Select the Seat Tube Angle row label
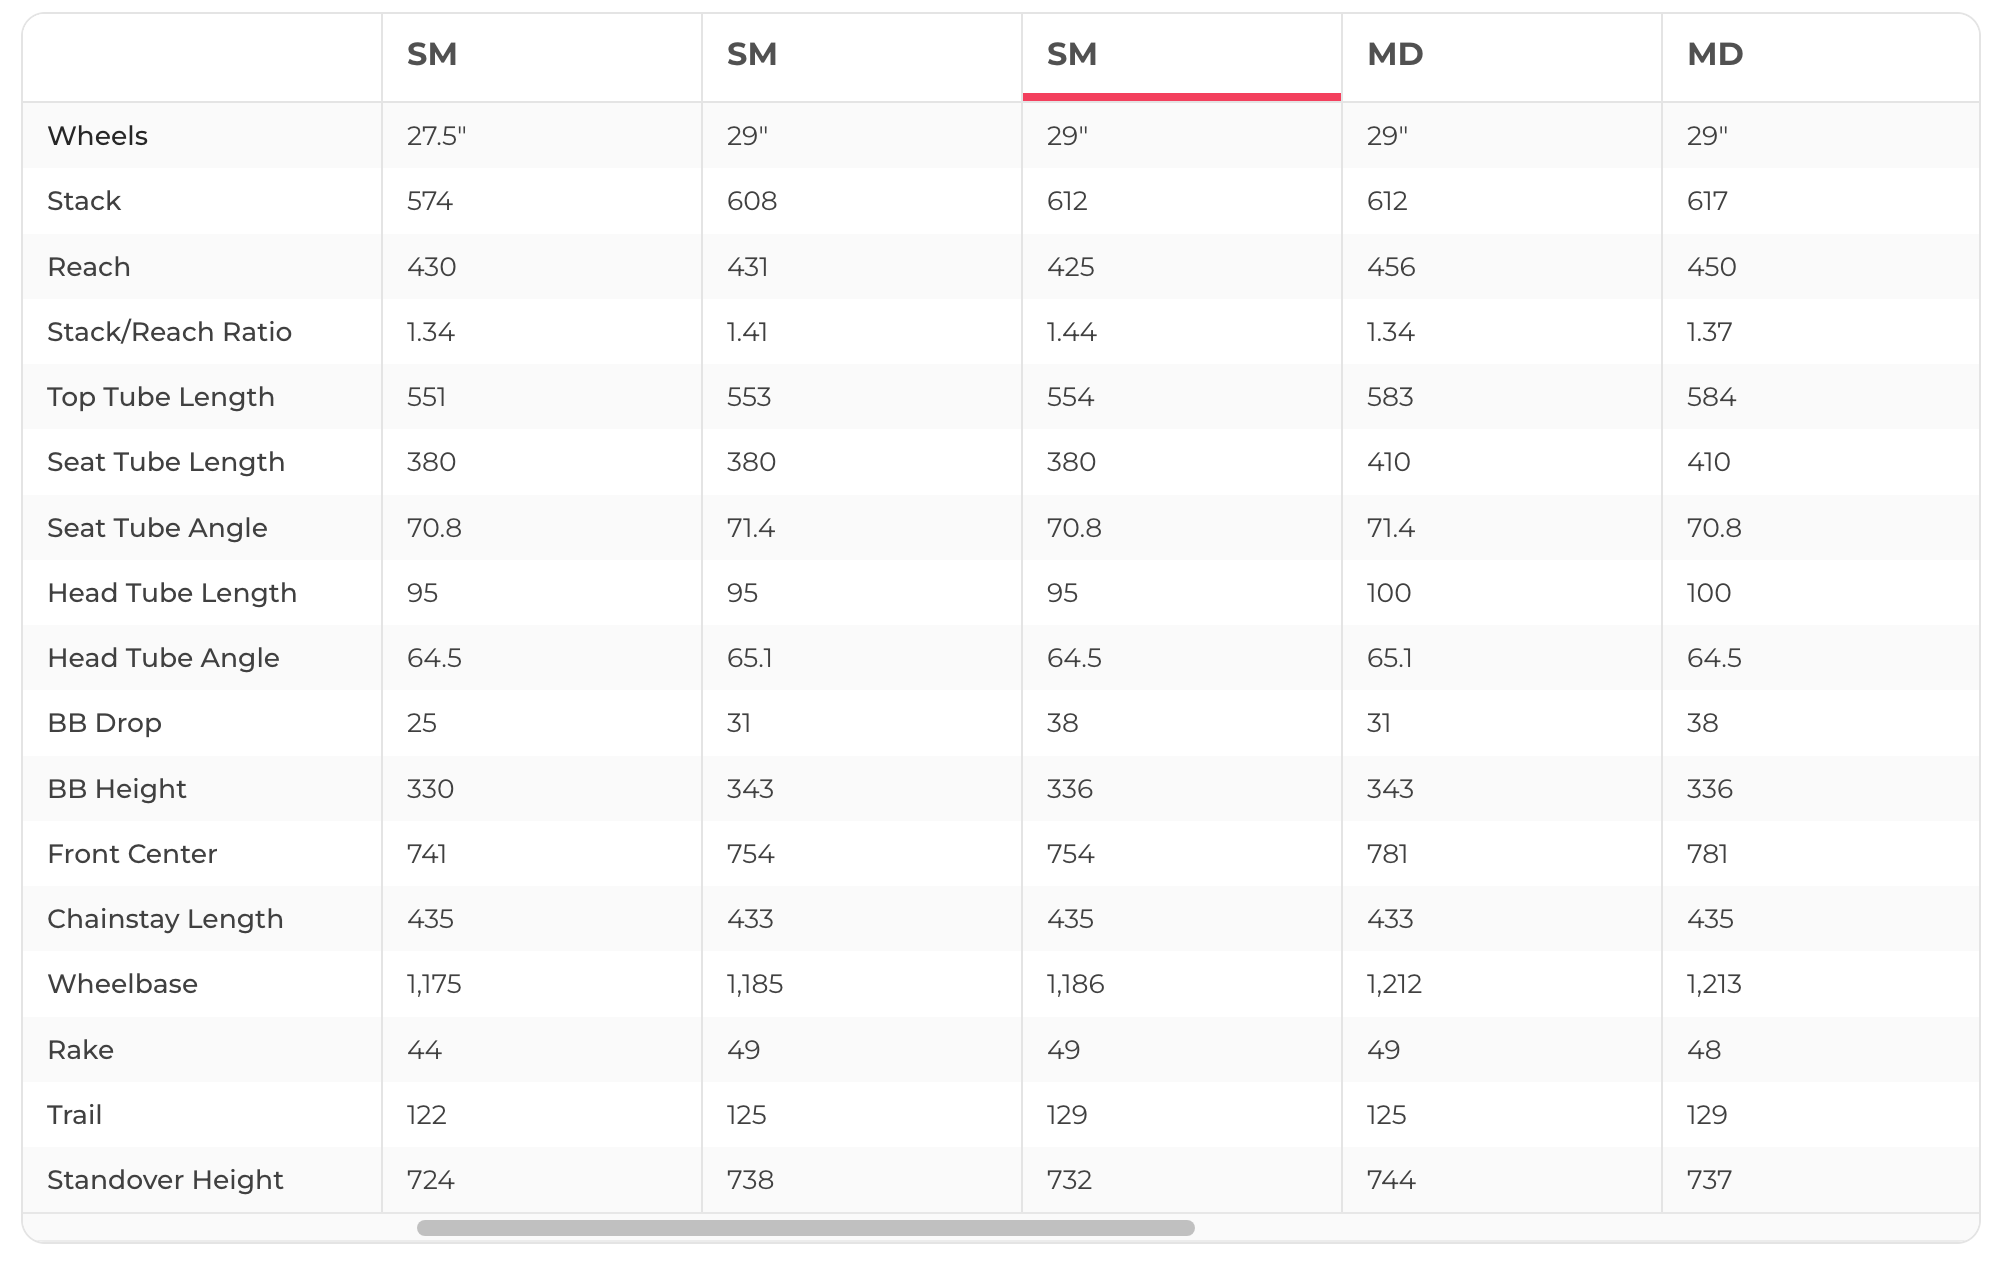2006x1272 pixels. point(158,528)
